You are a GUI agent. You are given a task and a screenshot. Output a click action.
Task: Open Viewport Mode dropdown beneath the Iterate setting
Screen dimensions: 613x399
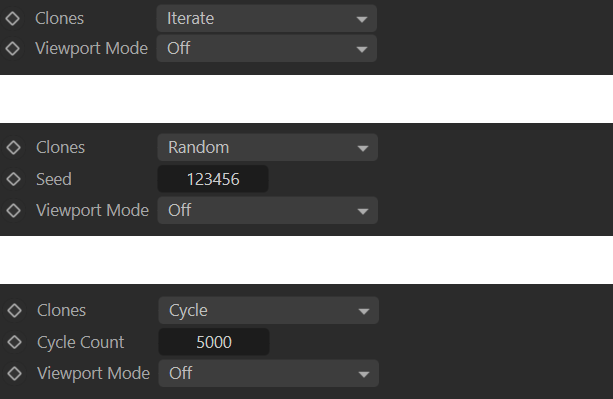[x=267, y=48]
